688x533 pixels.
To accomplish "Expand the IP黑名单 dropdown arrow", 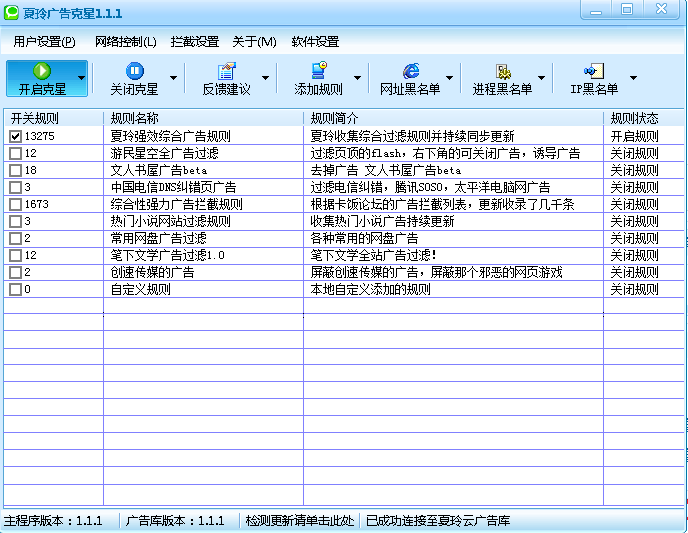I will (x=633, y=78).
